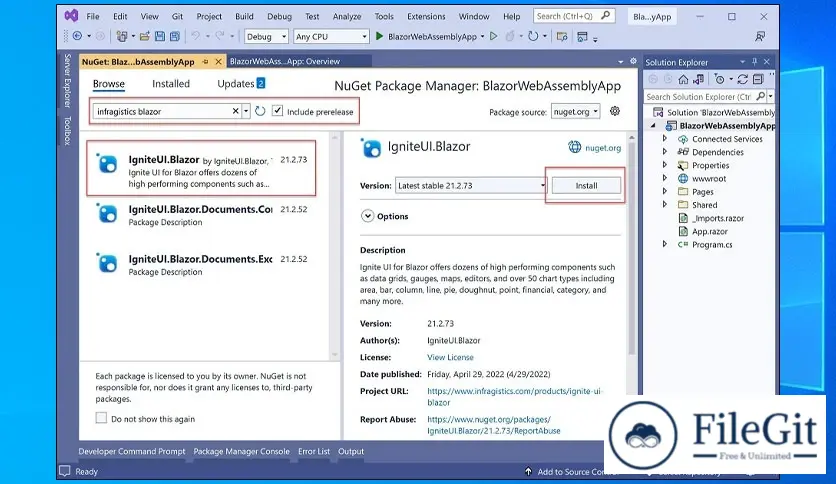The image size is (836, 484).
Task: Expand the Dependencies tree node
Action: coord(665,151)
